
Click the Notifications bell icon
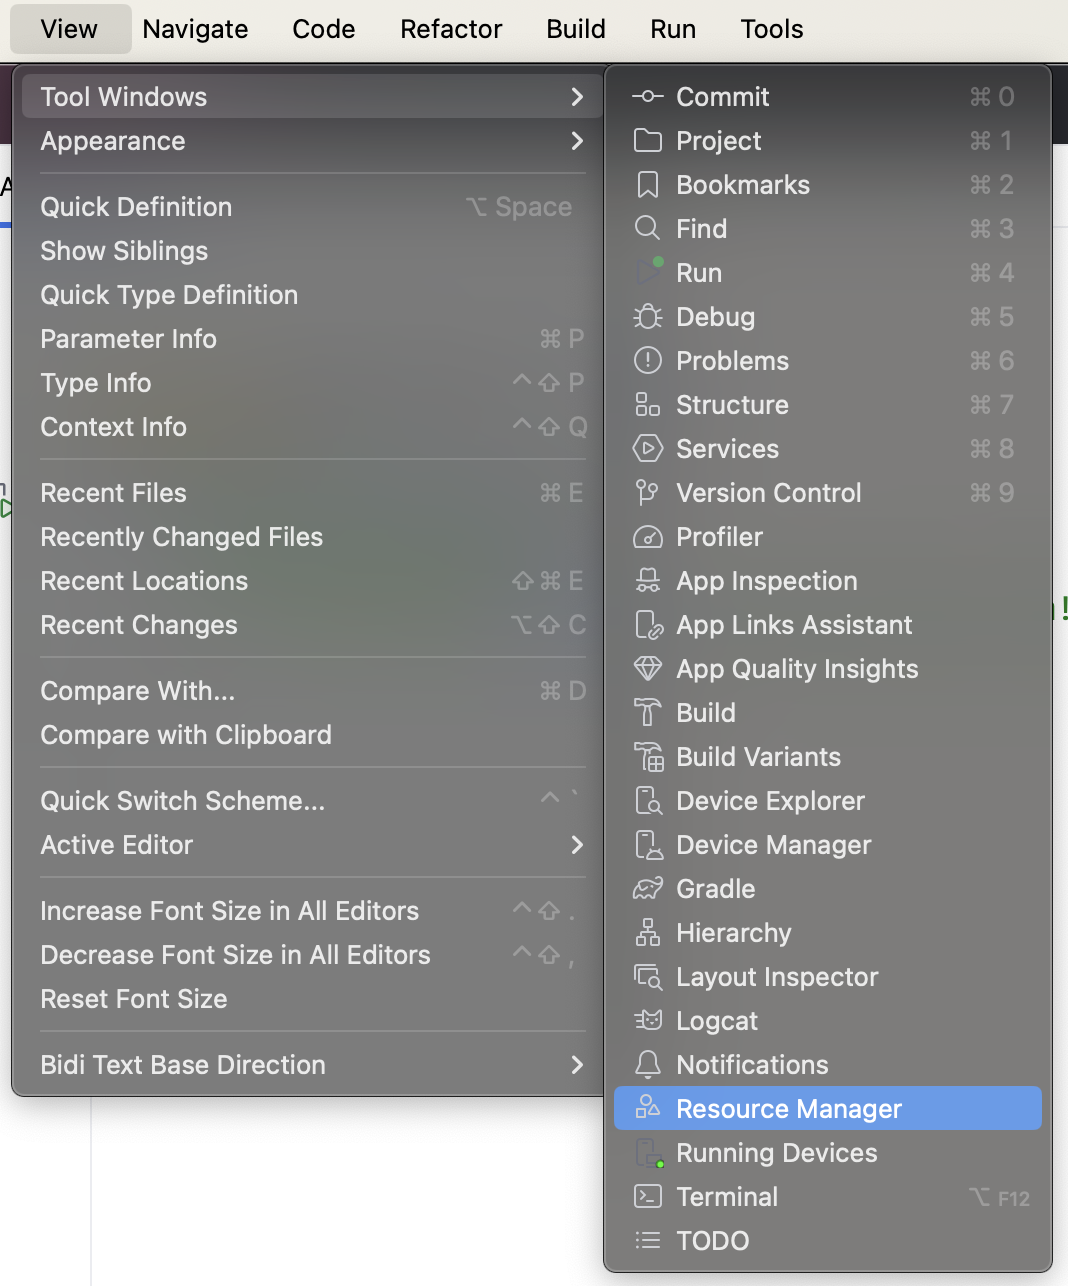point(648,1065)
